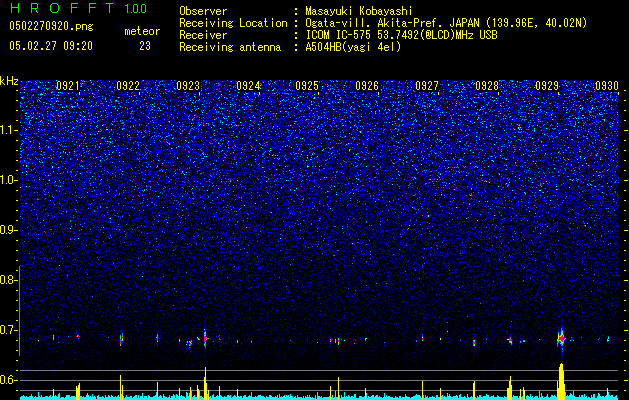This screenshot has width=629, height=400.
Task: Click the strong meteor echo after 0929
Action: click(561, 339)
